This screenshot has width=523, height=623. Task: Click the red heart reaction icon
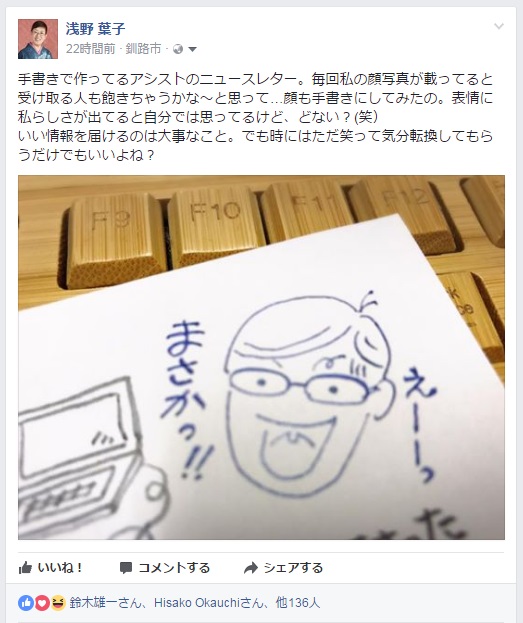point(42,603)
